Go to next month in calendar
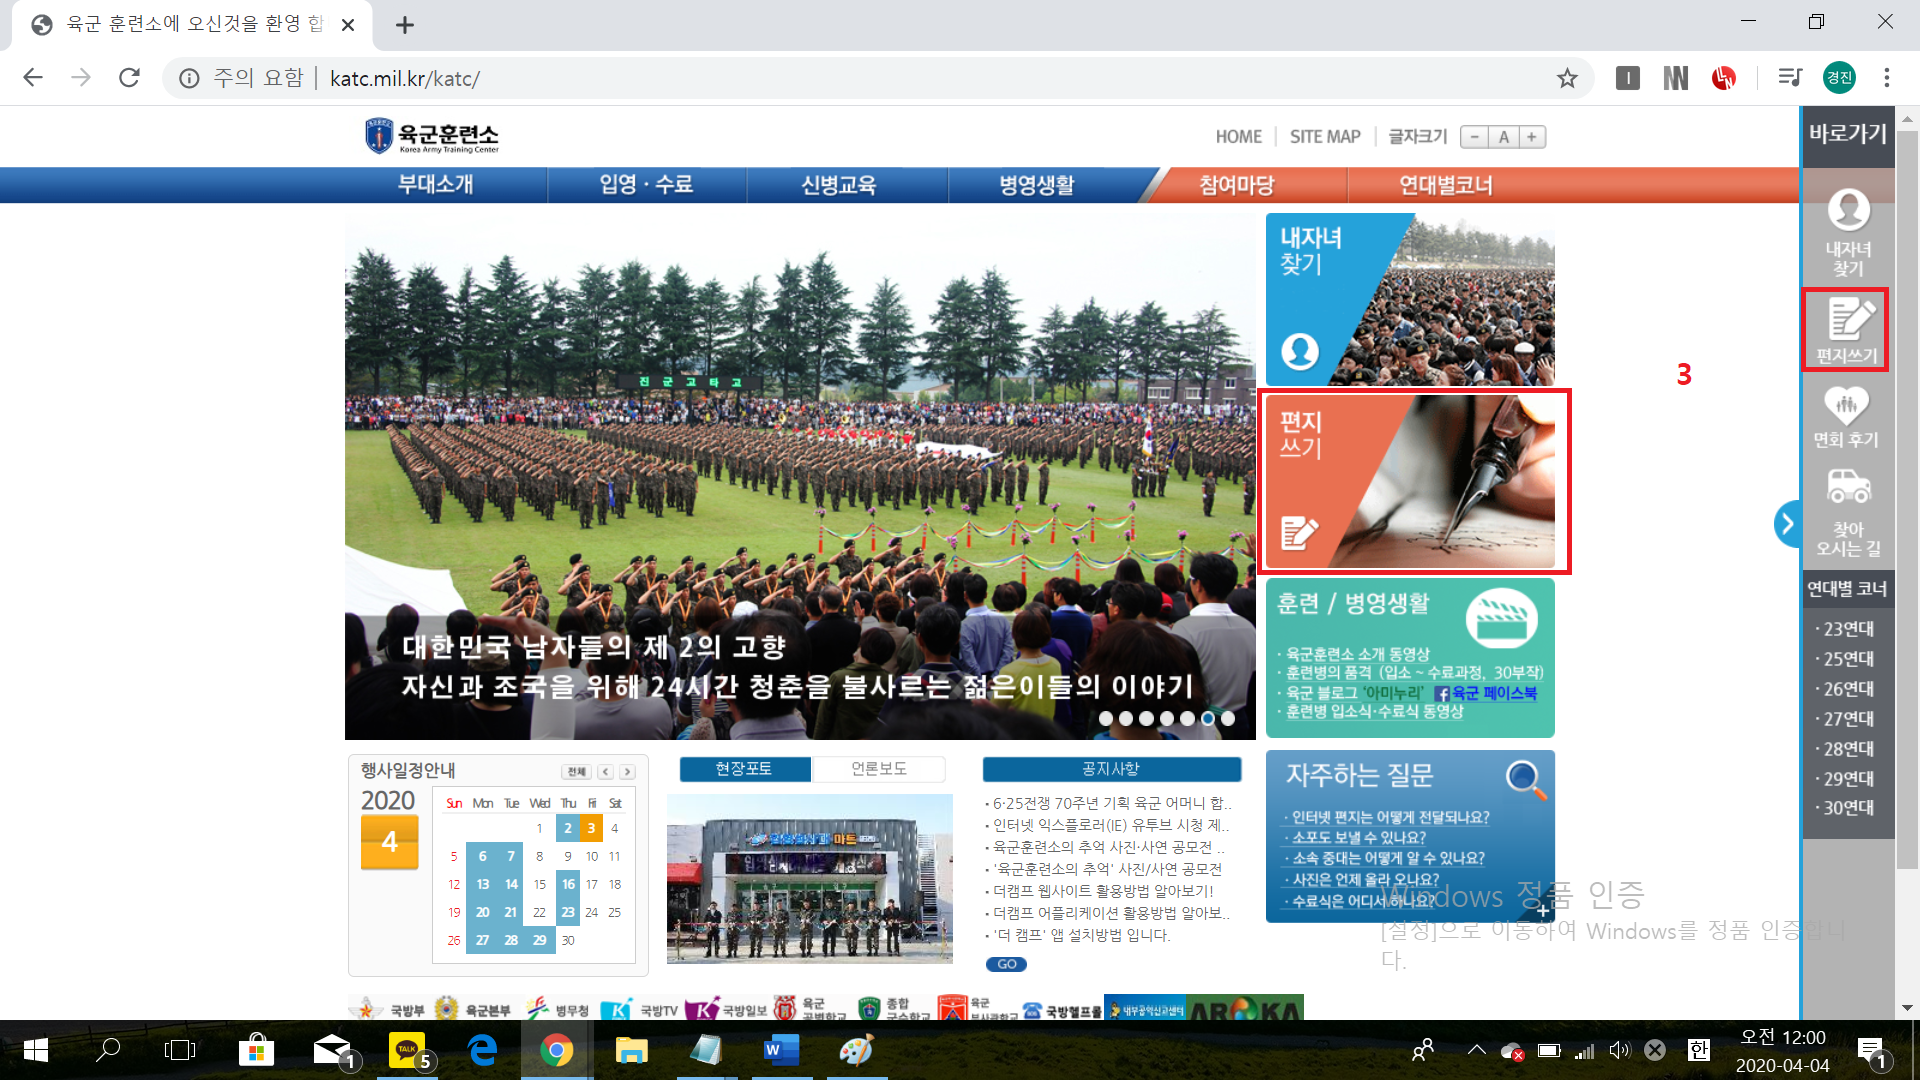1920x1080 pixels. (x=627, y=772)
